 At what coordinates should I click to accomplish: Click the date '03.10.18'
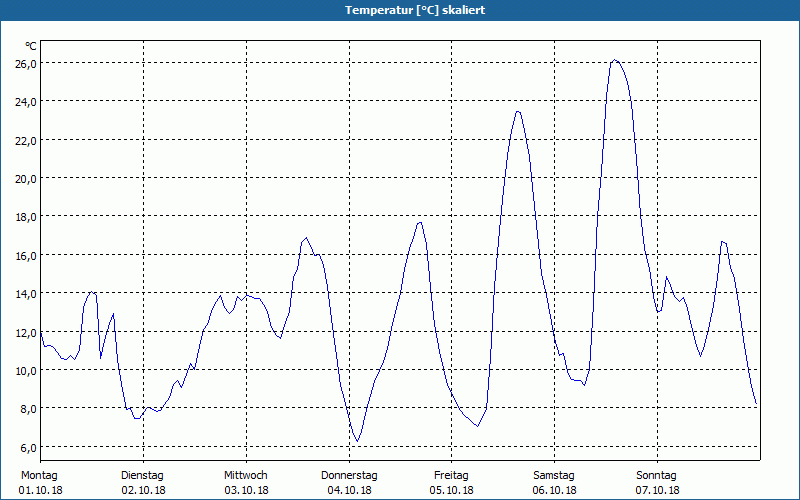(x=246, y=490)
